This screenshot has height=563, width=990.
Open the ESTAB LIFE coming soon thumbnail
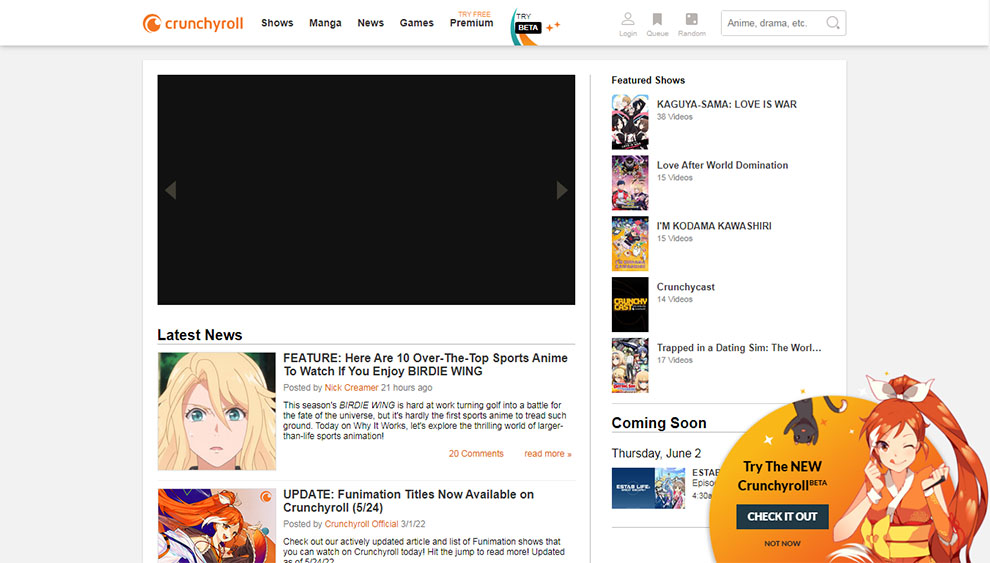648,488
